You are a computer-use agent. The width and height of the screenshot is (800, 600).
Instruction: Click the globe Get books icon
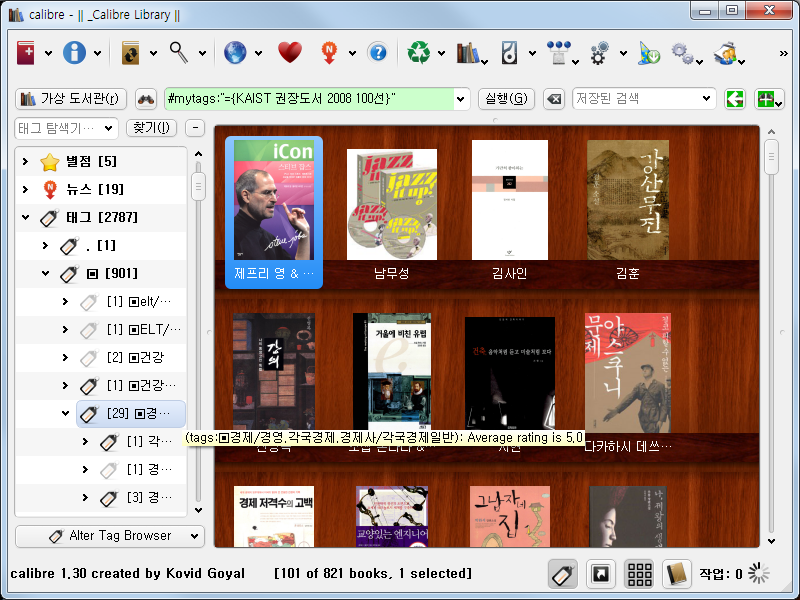[x=235, y=52]
